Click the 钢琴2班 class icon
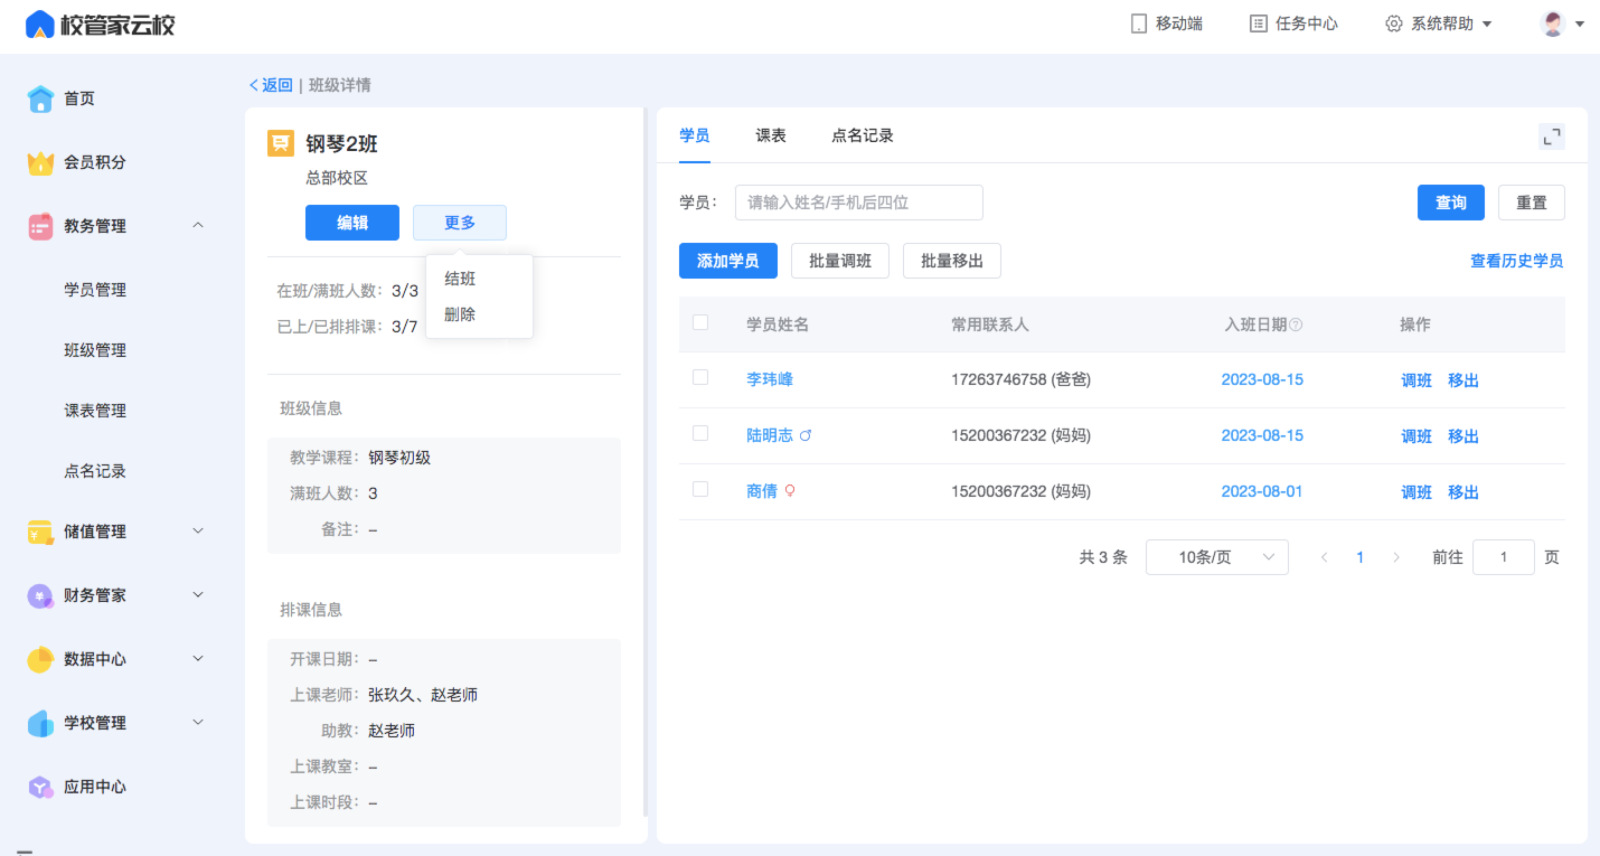Image resolution: width=1600 pixels, height=856 pixels. coord(281,143)
